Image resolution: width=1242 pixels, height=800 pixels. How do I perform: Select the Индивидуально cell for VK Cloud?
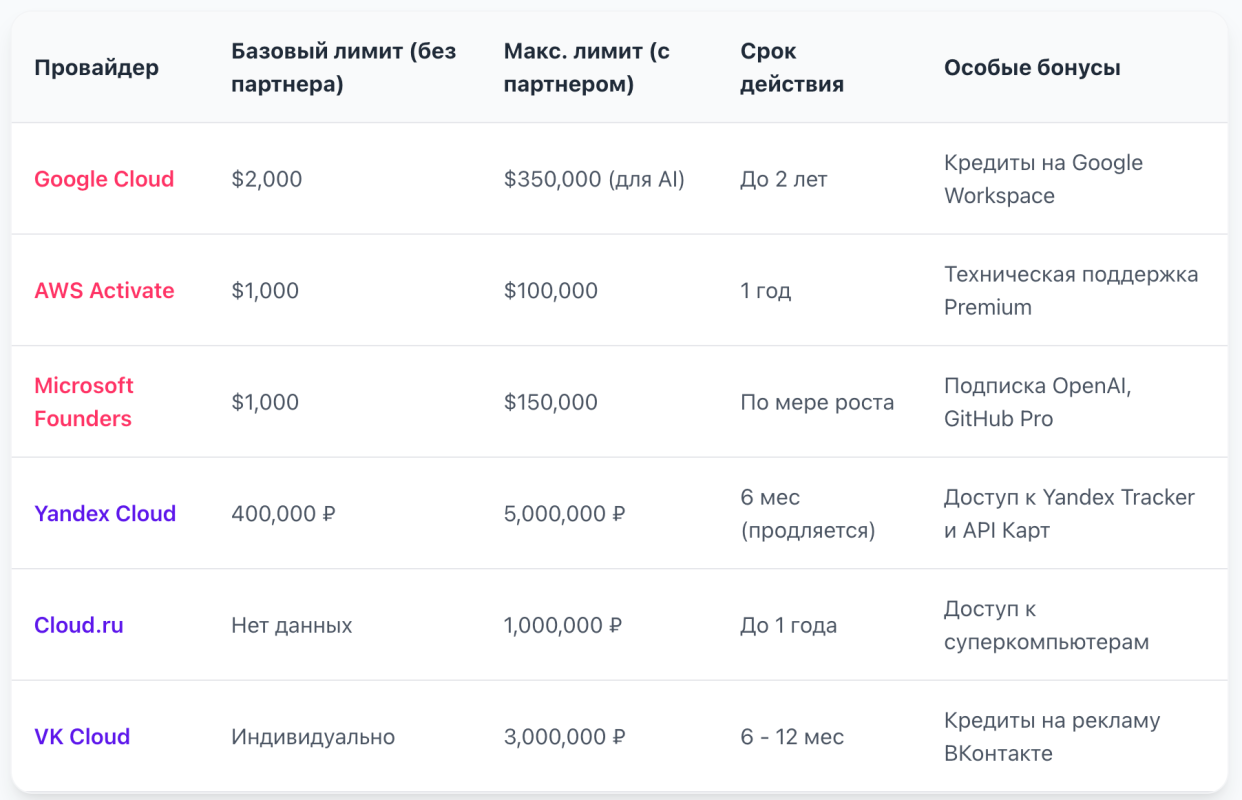[313, 737]
